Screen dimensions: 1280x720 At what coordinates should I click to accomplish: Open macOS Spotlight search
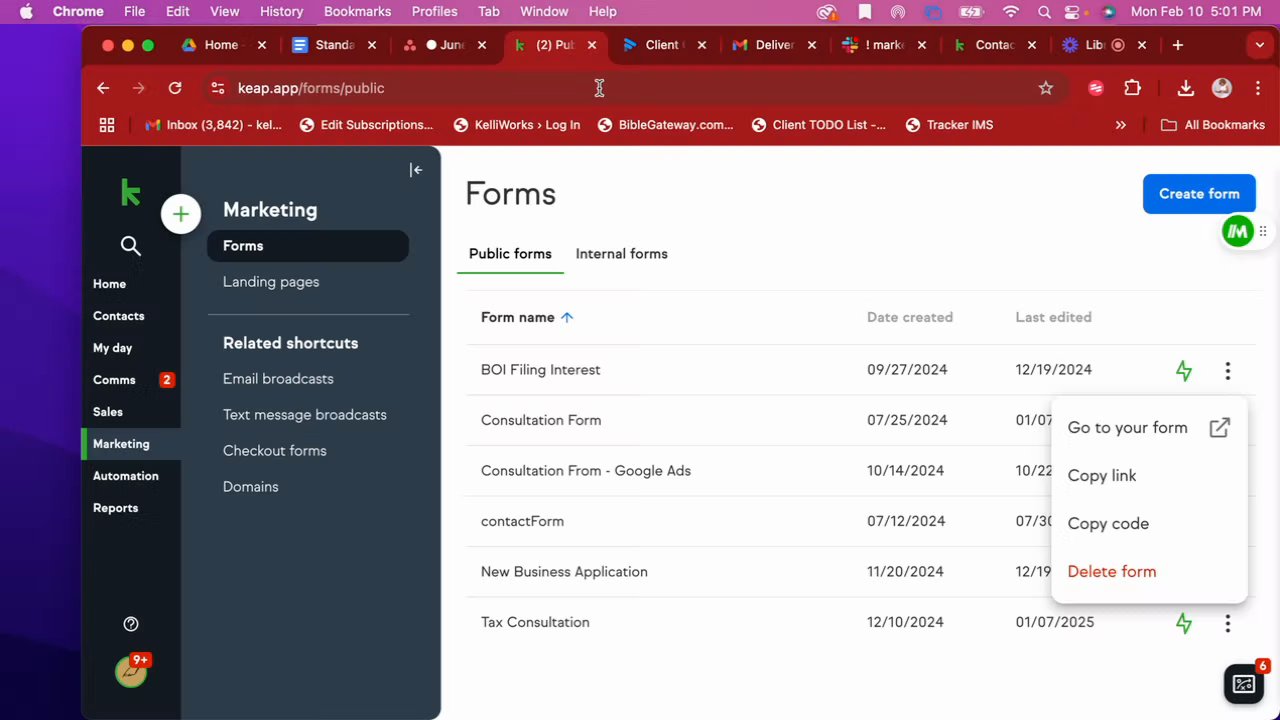point(1044,12)
